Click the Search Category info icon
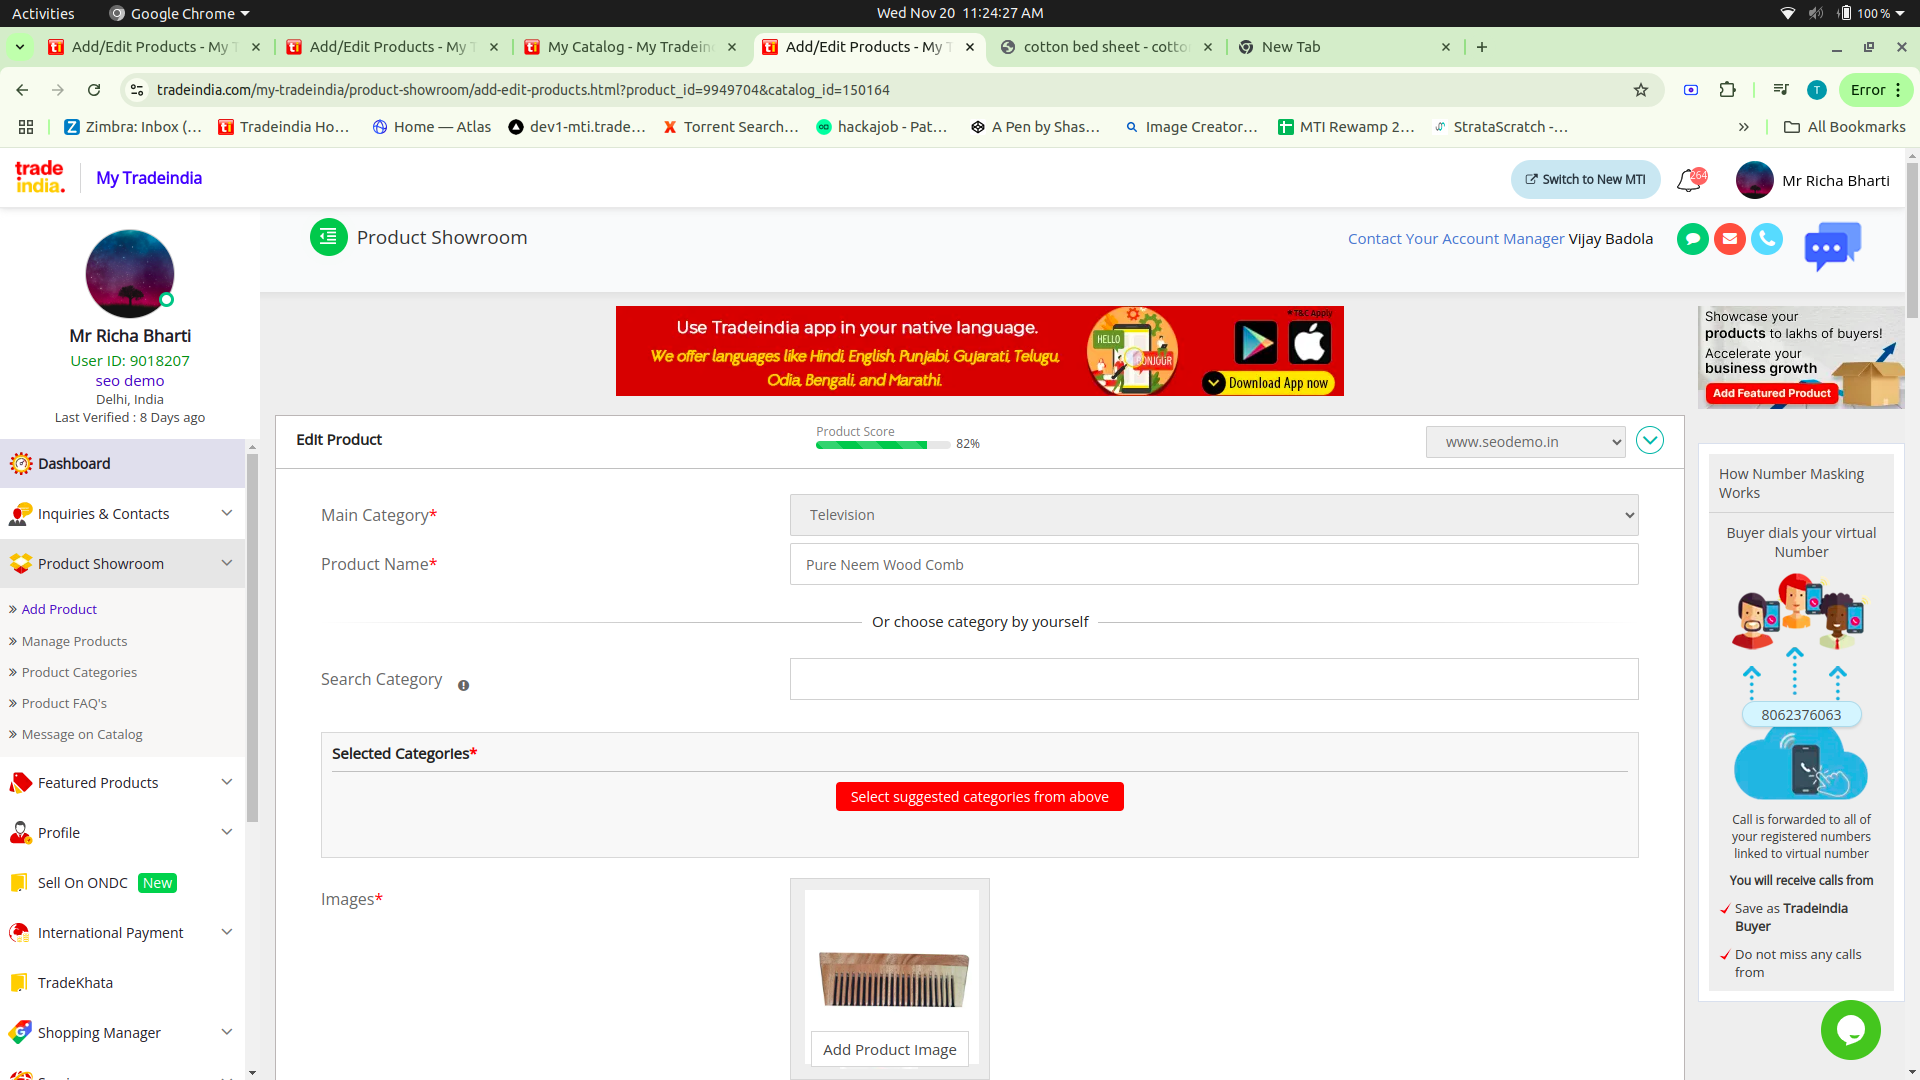 [463, 685]
